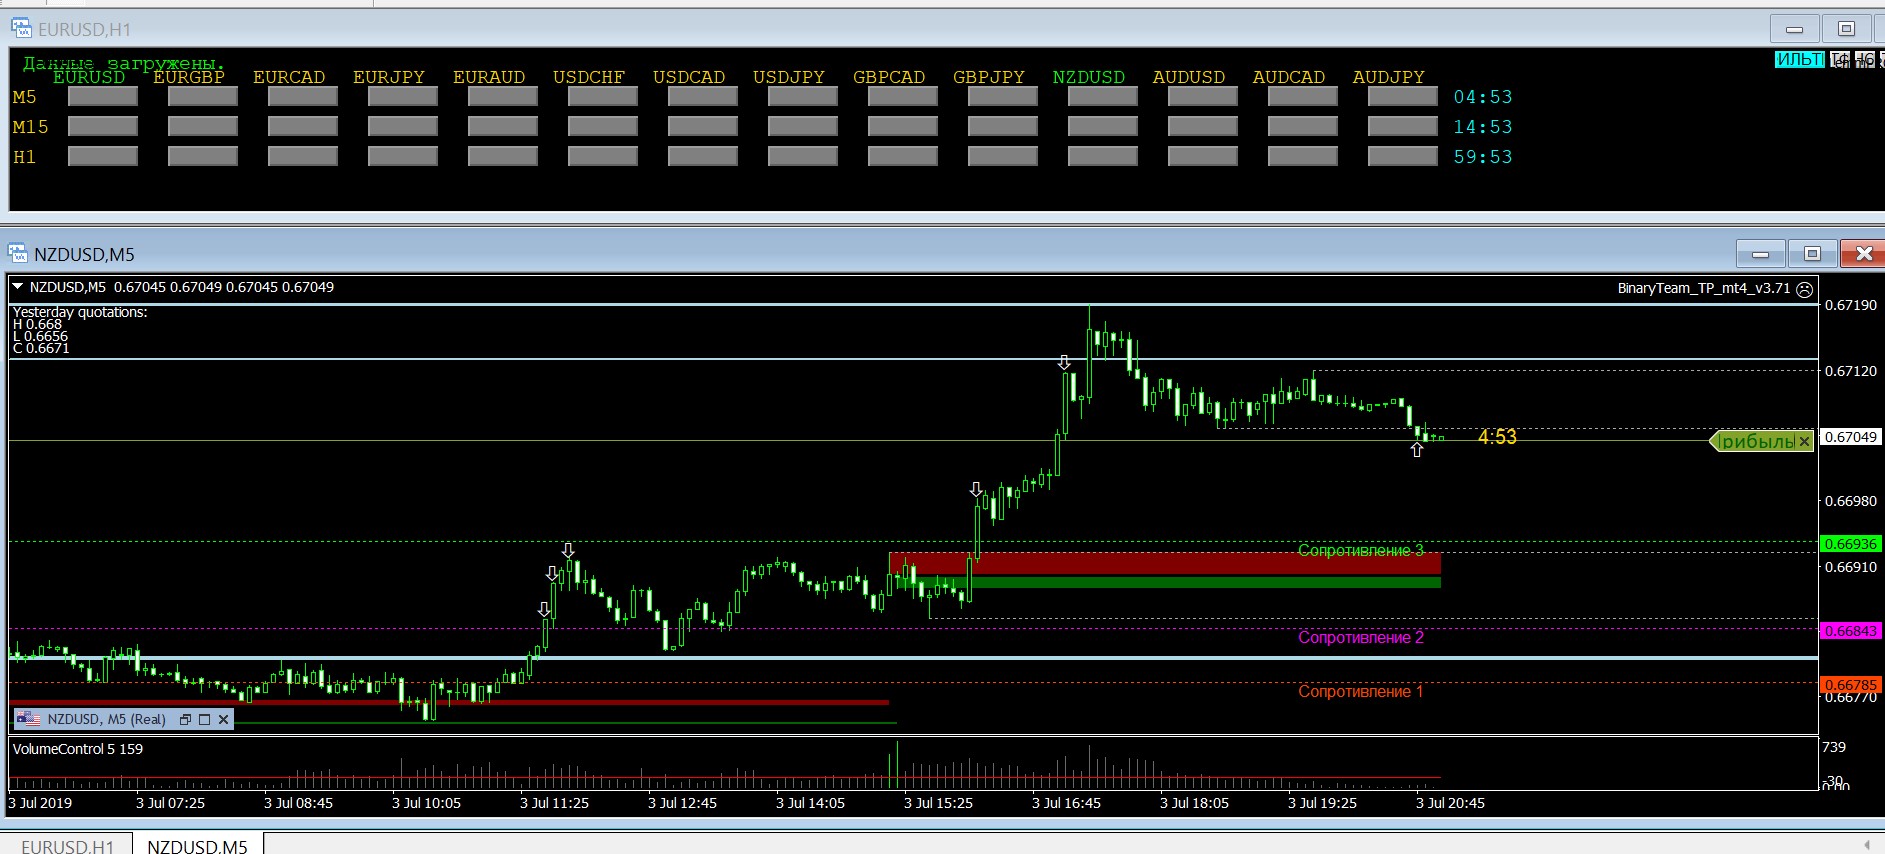Click the NZDUSD chart window title icon

coord(18,254)
